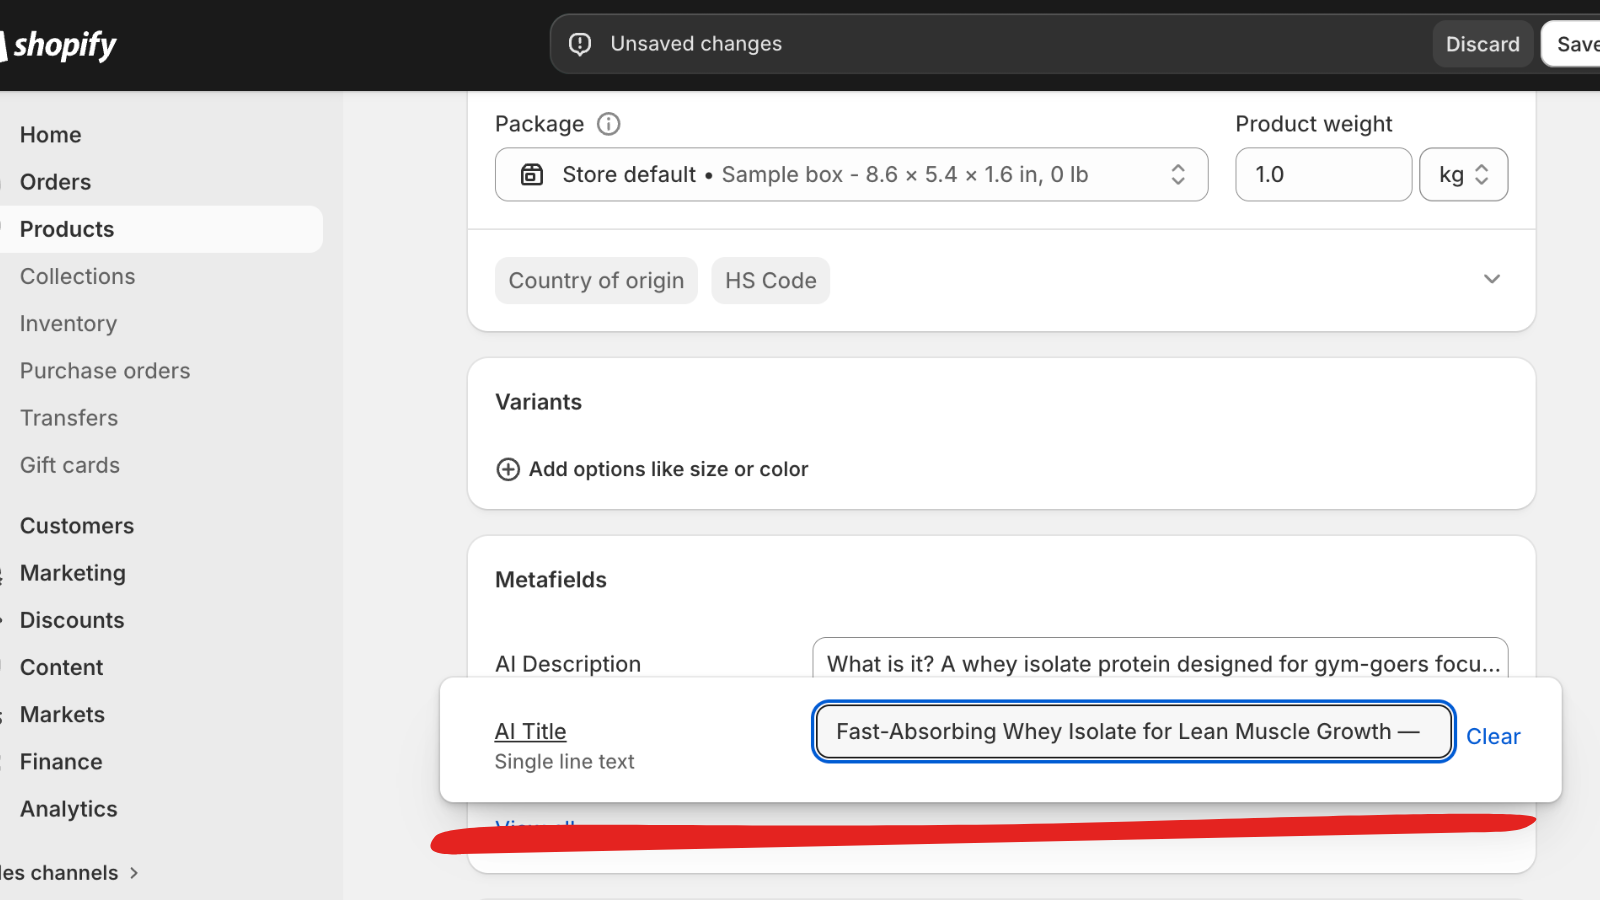Open the Inventory page
This screenshot has width=1600, height=900.
pos(68,323)
